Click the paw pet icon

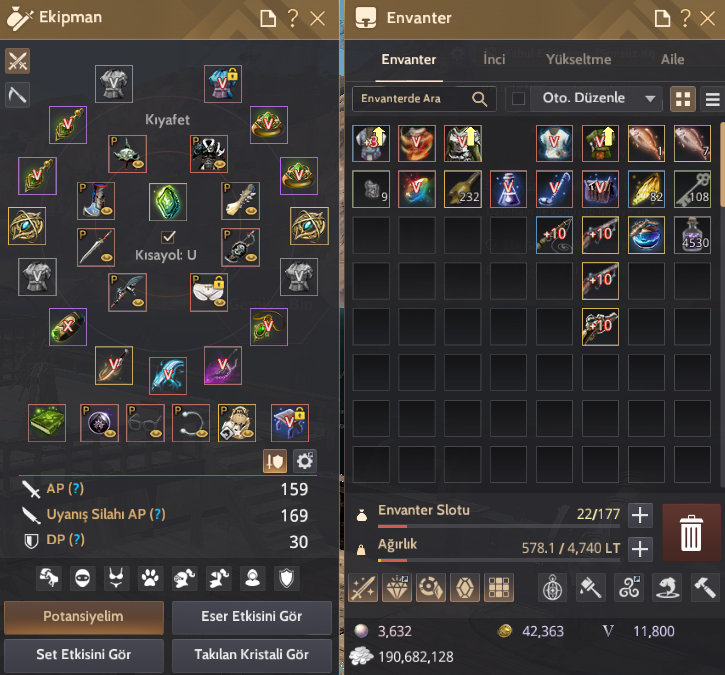pyautogui.click(x=150, y=578)
